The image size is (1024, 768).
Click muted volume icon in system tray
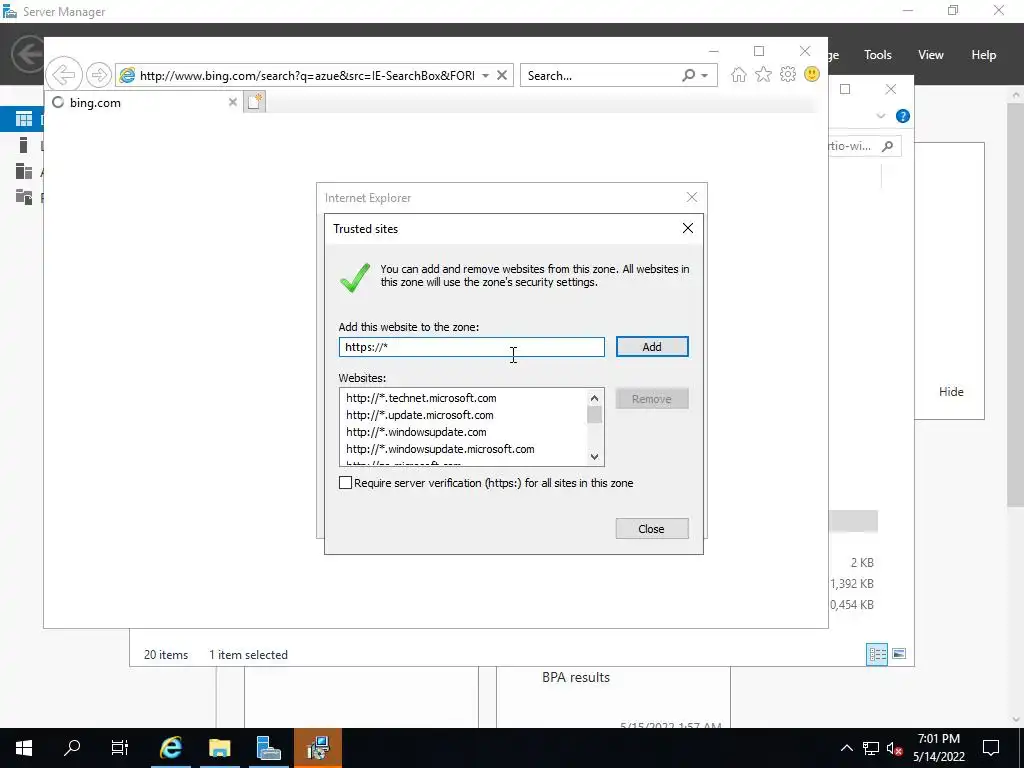click(x=895, y=748)
